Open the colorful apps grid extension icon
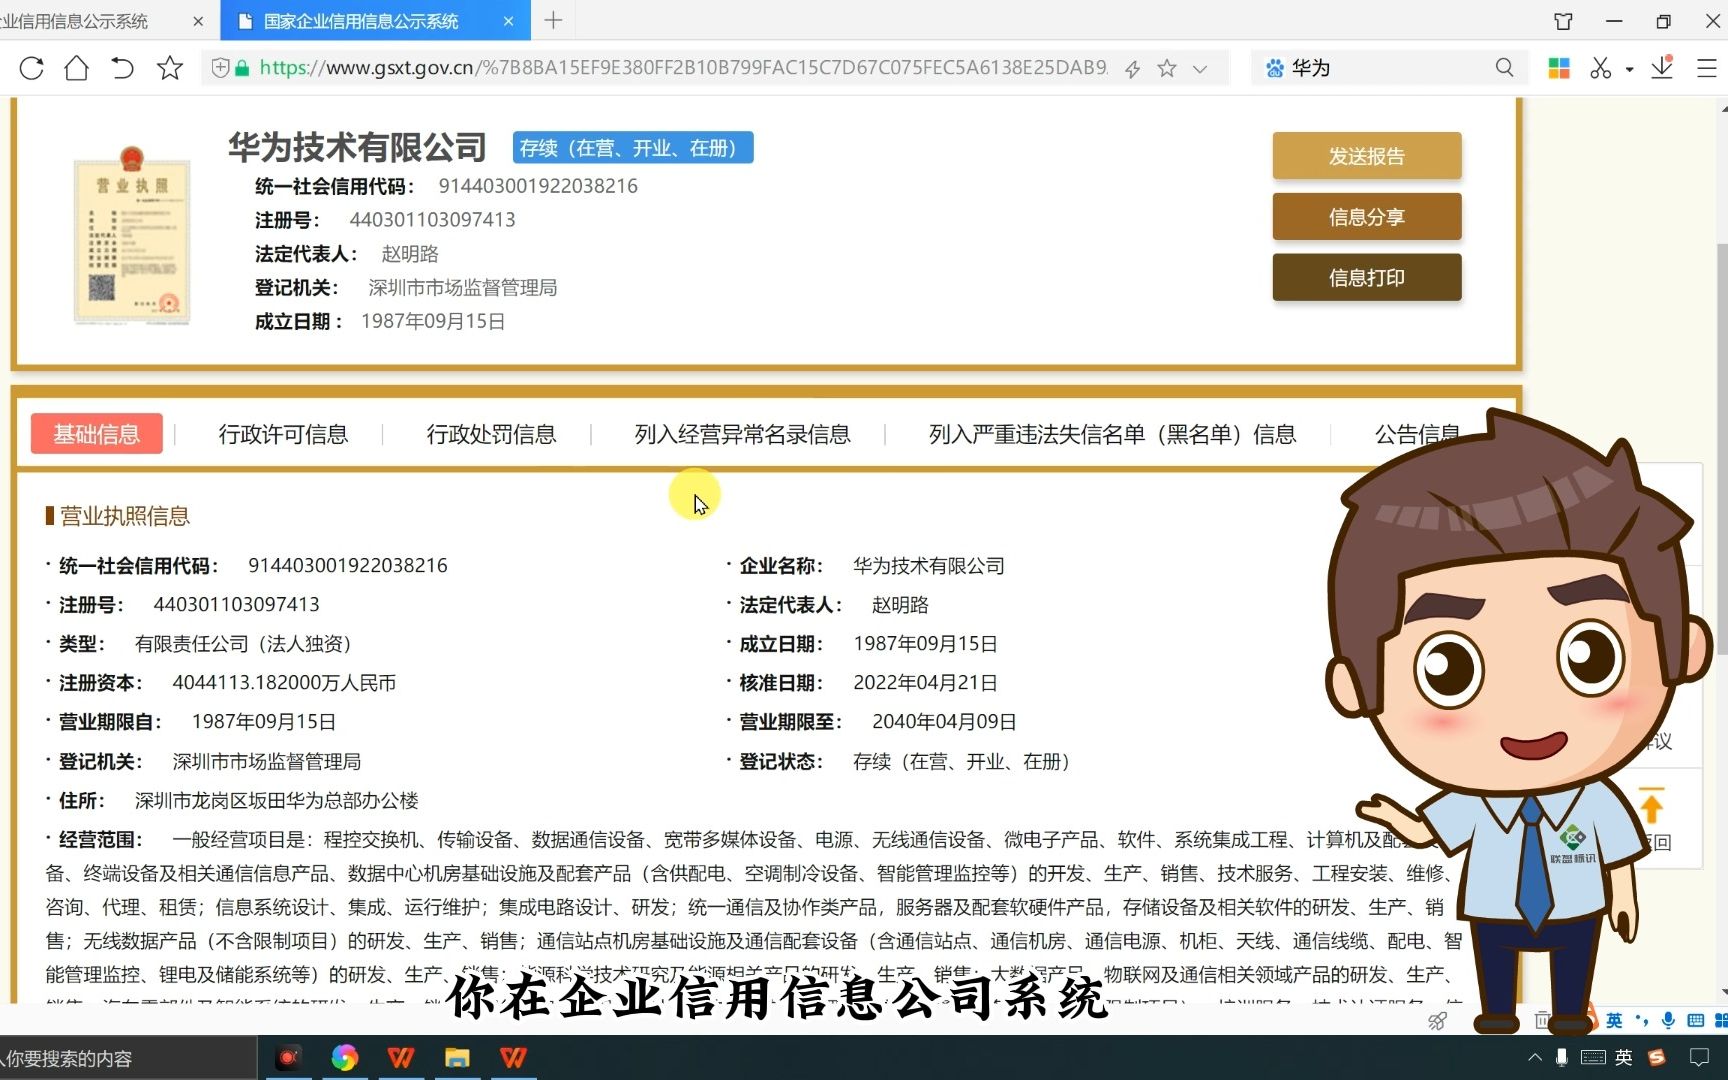 tap(1558, 68)
